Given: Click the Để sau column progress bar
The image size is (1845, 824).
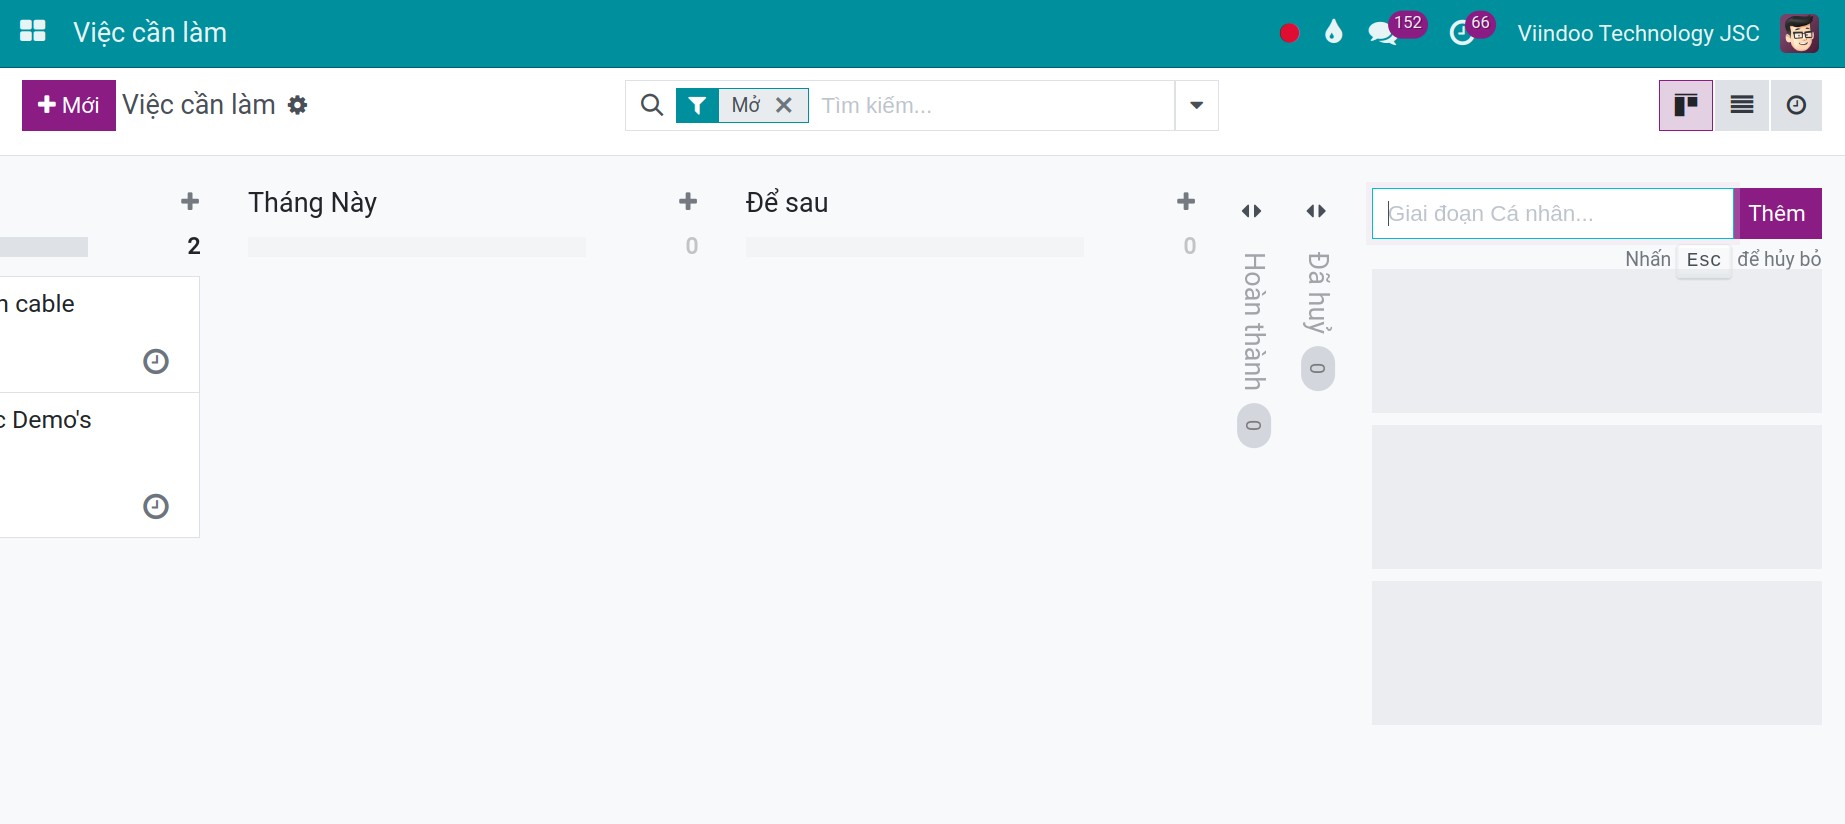Looking at the screenshot, I should tap(915, 246).
